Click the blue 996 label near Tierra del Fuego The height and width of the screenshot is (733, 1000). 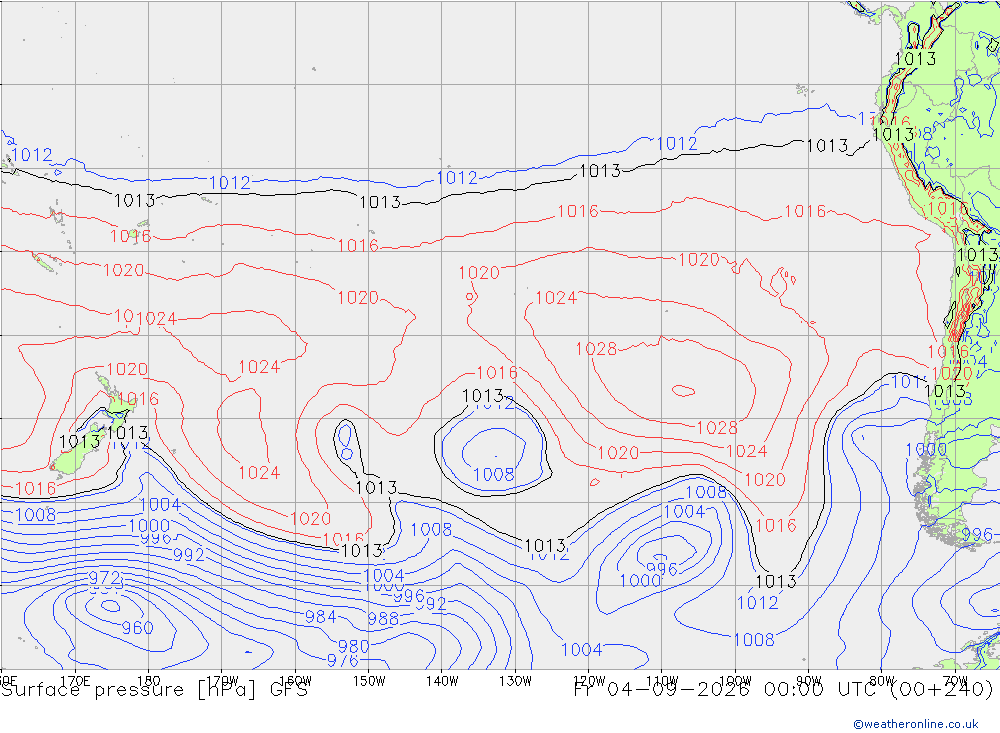977,535
